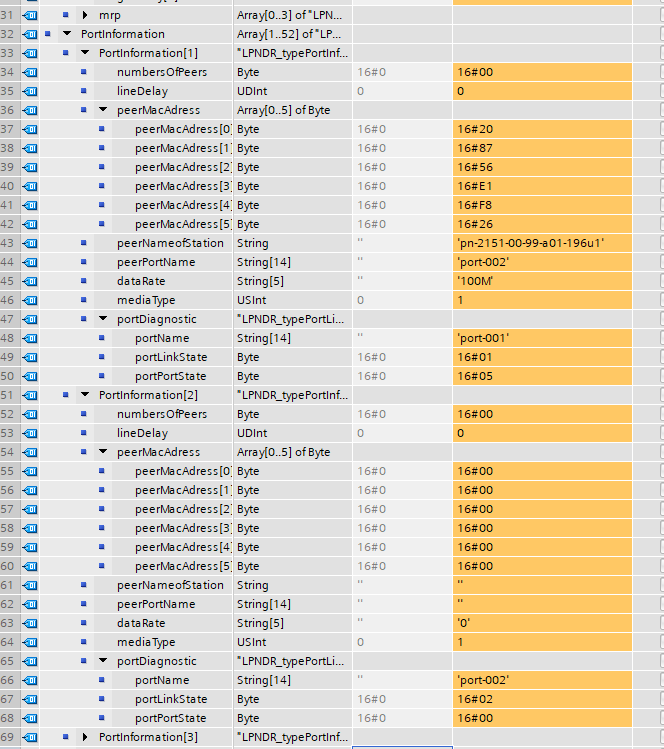Image resolution: width=664 pixels, height=749 pixels.
Task: Click the tag icon on row 51 PortInformation[2]
Action: [x=29, y=395]
